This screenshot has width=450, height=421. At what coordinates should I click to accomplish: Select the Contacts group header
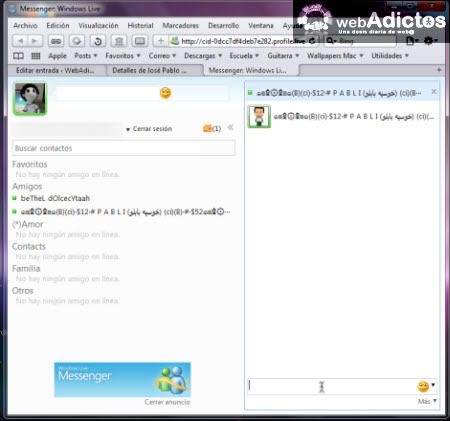tap(29, 246)
